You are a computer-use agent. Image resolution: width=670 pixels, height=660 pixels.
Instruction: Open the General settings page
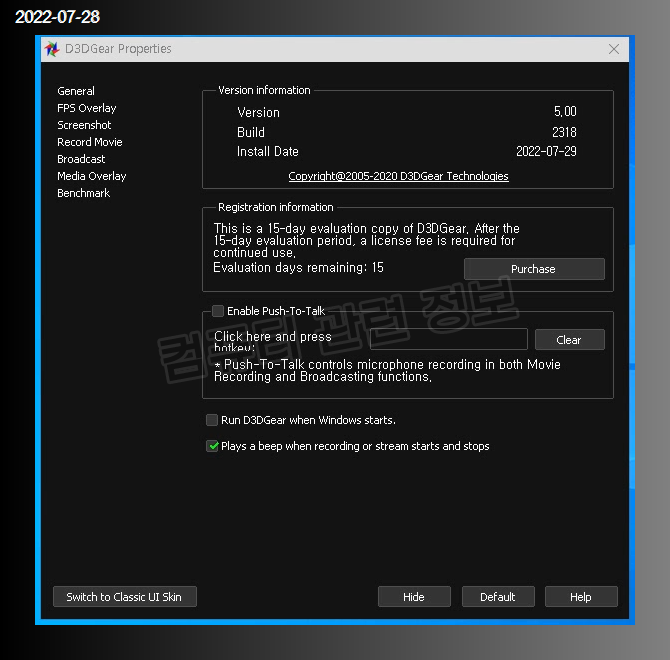[76, 91]
